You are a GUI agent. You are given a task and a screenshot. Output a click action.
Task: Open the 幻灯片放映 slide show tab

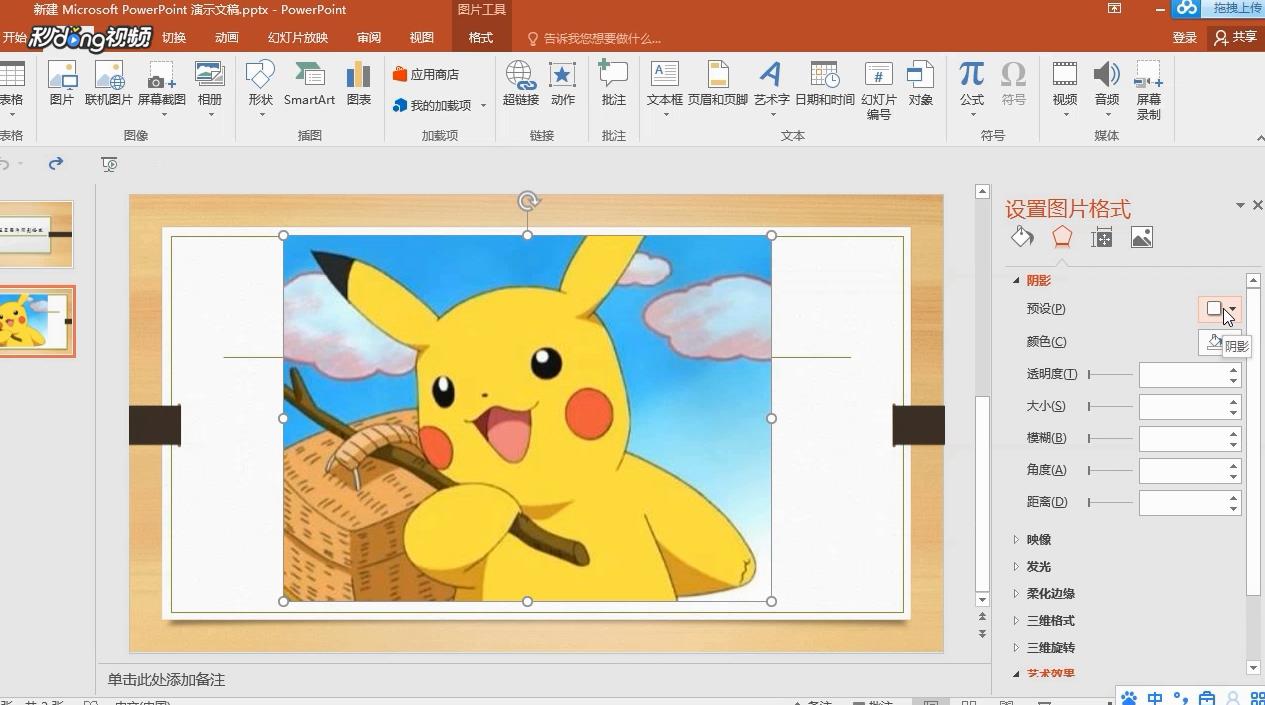[298, 38]
